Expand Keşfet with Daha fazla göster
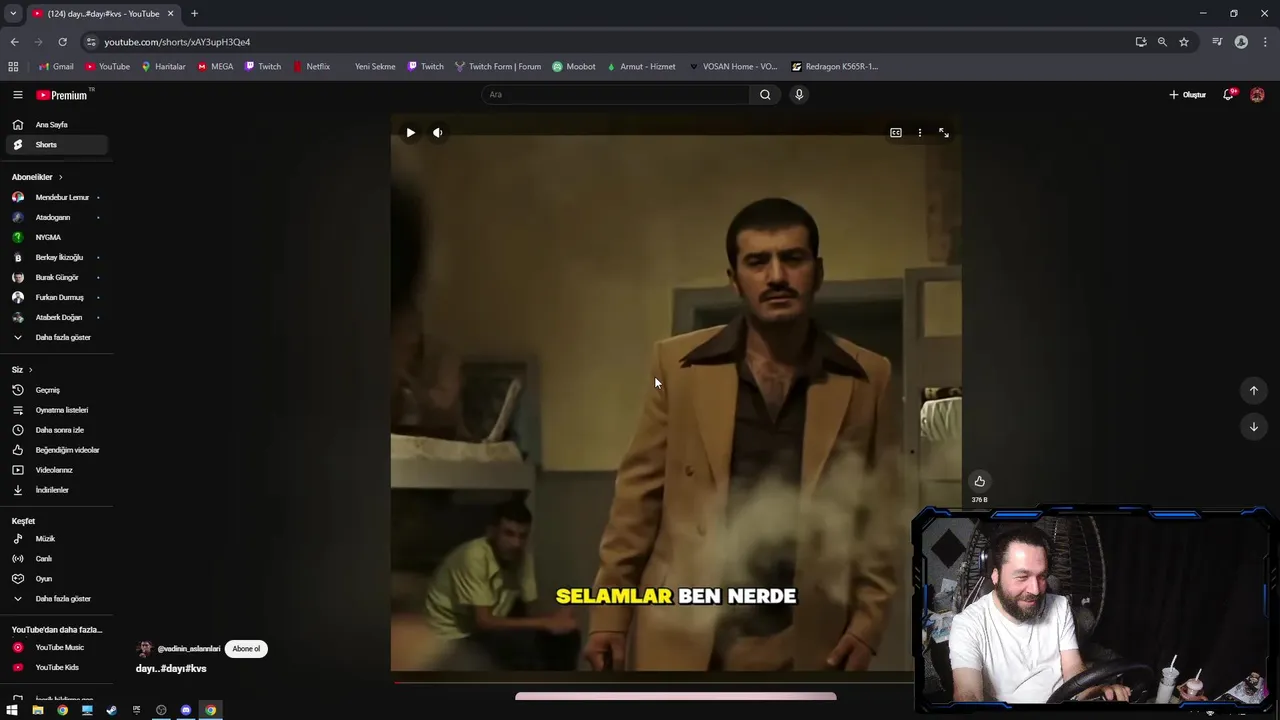The image size is (1280, 720). 56,599
